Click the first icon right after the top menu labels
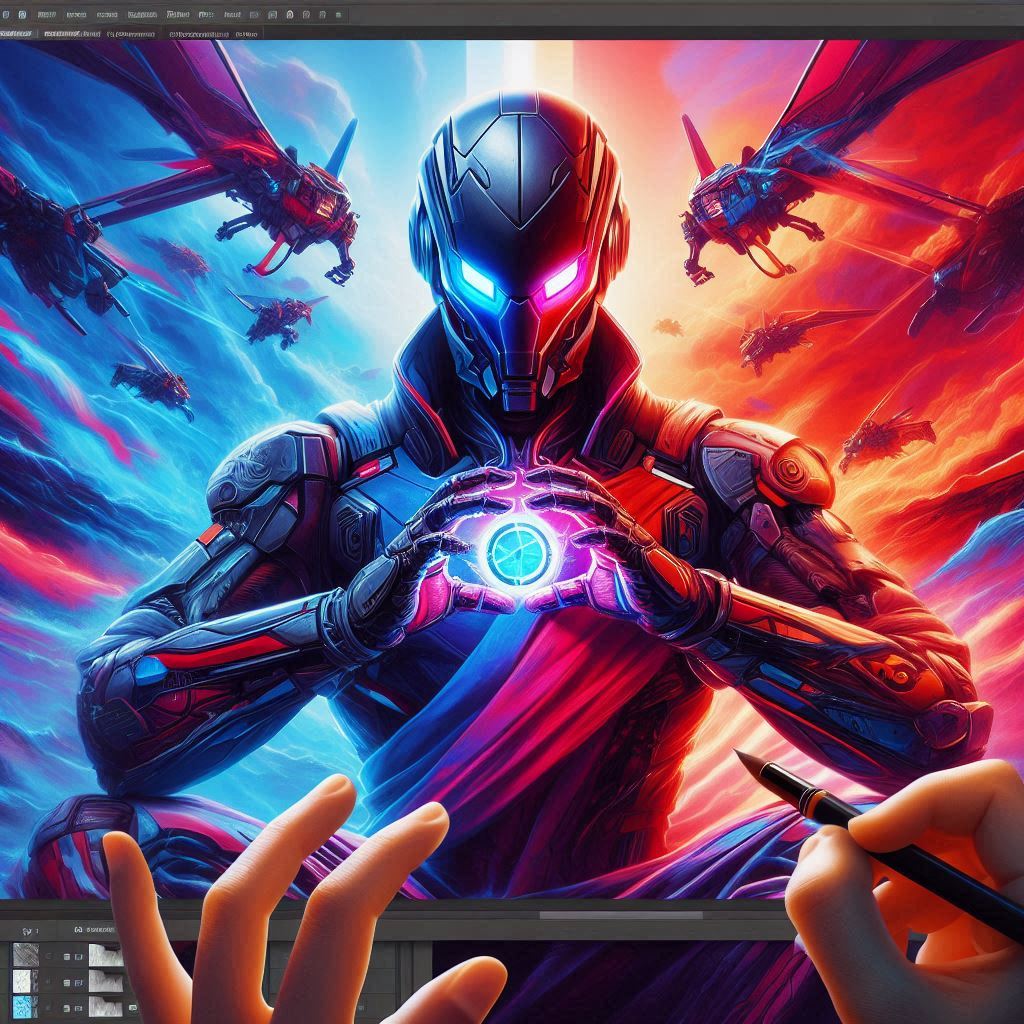 254,15
